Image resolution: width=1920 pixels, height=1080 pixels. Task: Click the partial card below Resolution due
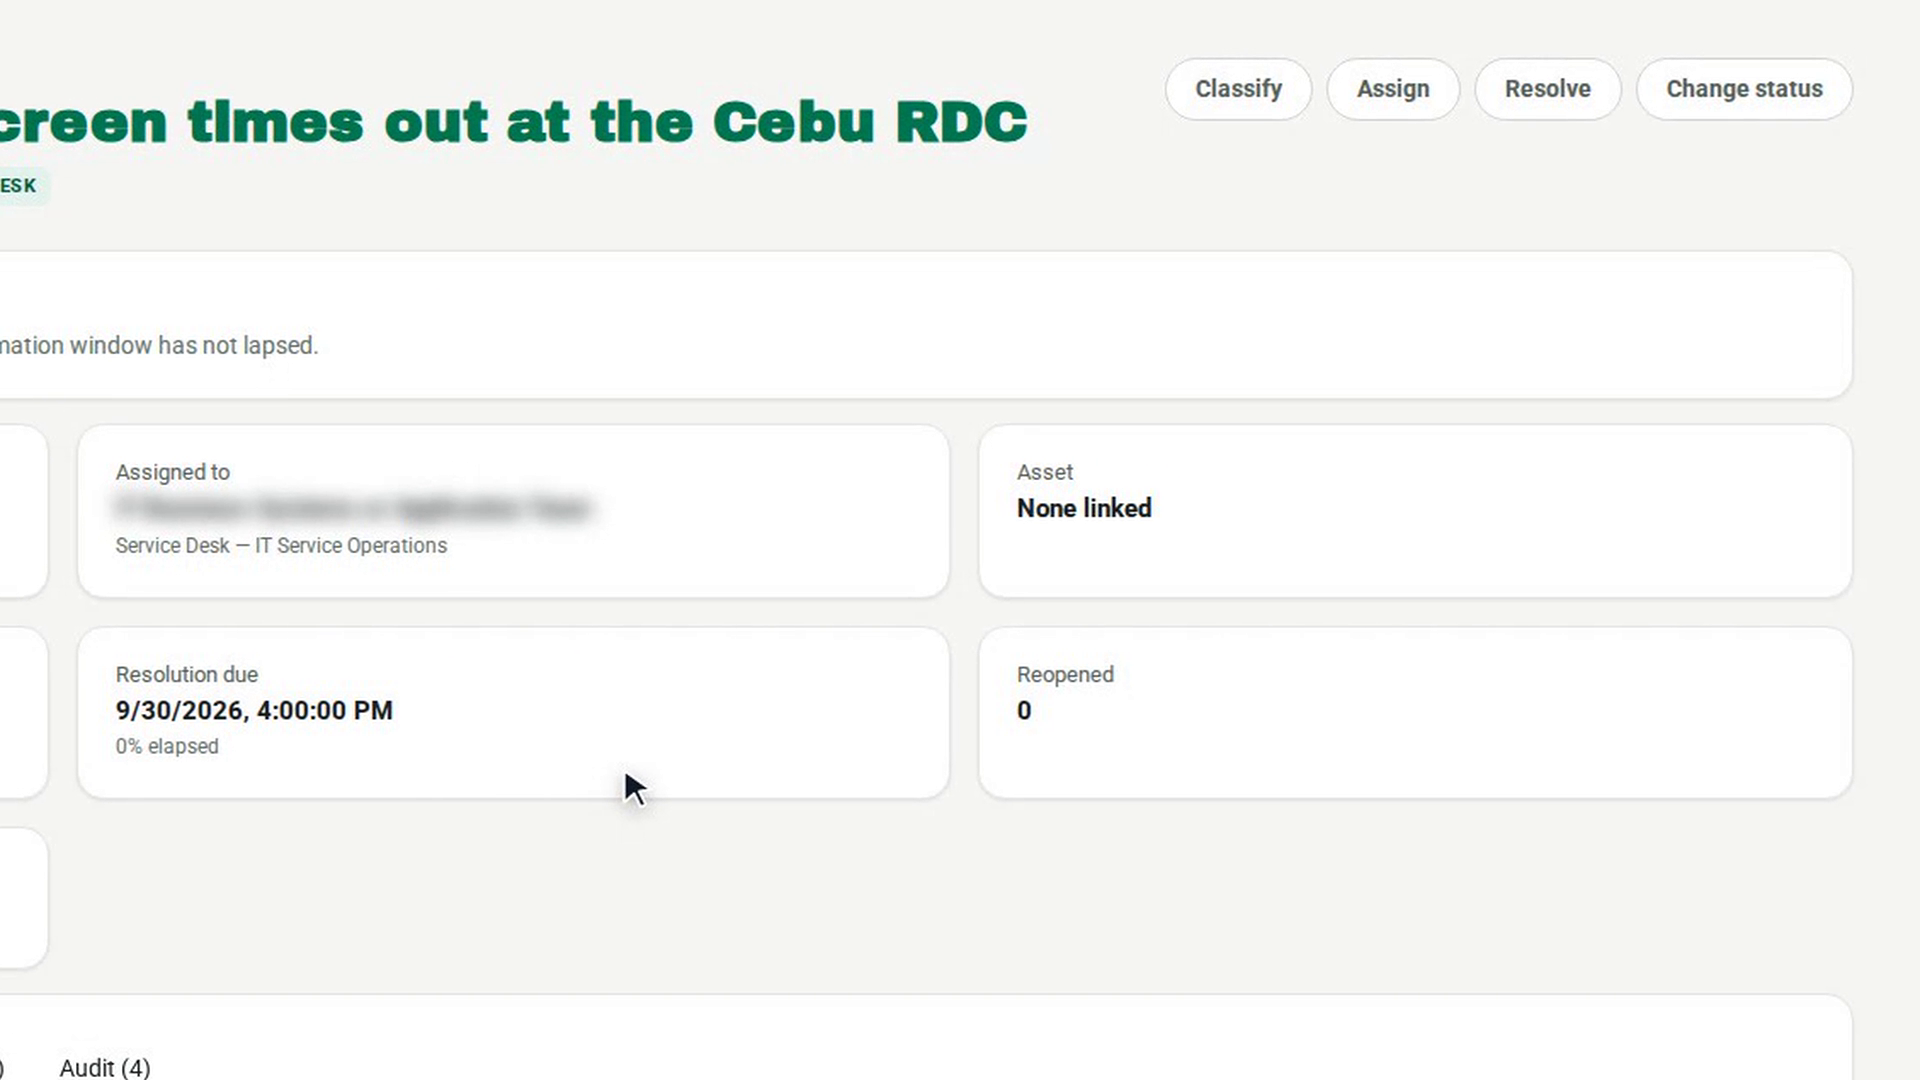click(22, 898)
